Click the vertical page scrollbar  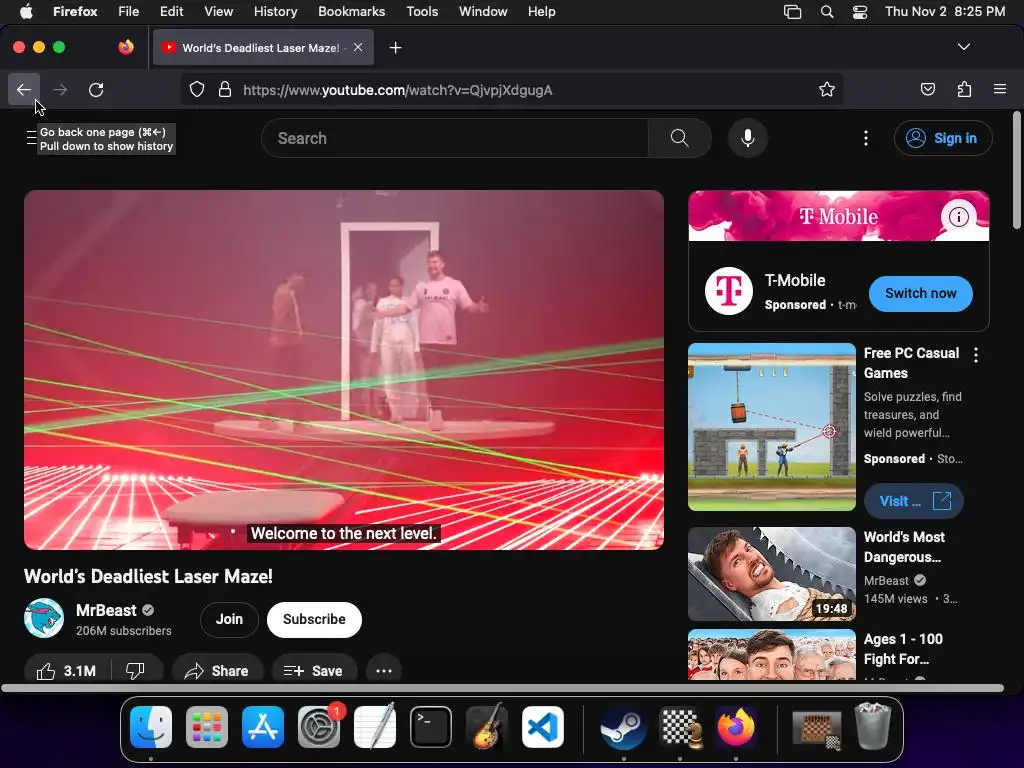coord(1016,170)
